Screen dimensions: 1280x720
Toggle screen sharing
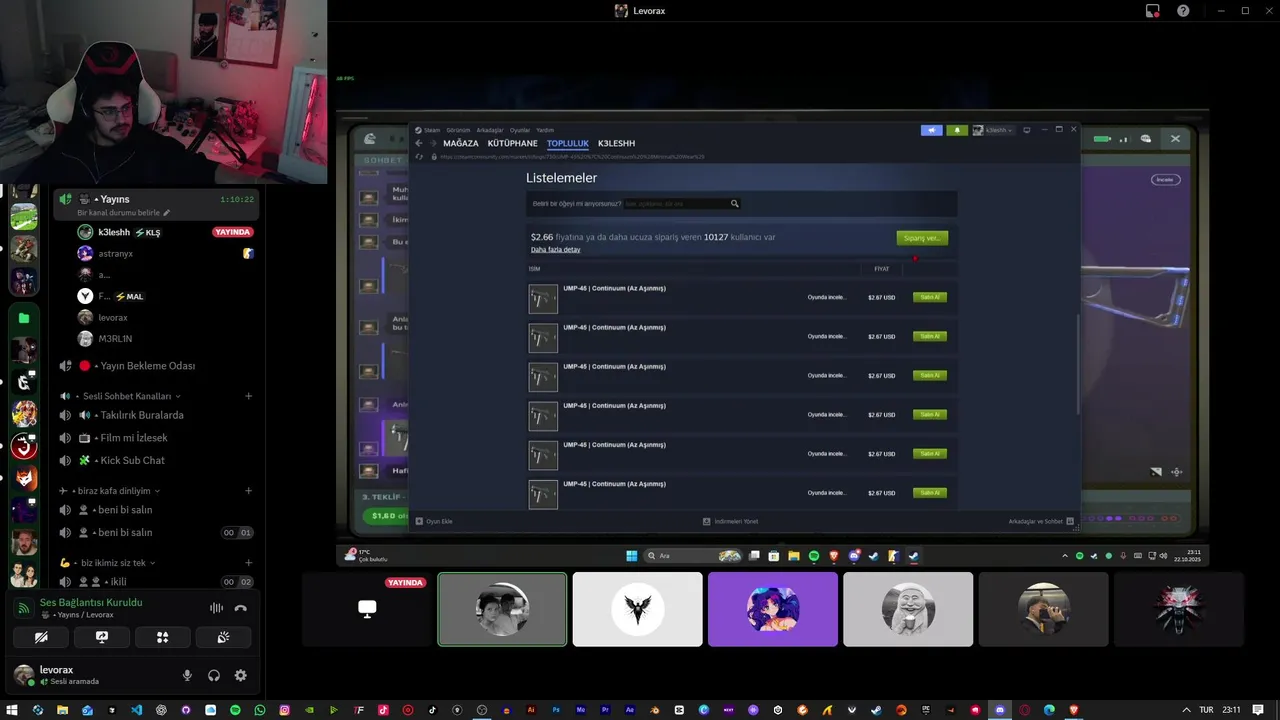(x=101, y=637)
